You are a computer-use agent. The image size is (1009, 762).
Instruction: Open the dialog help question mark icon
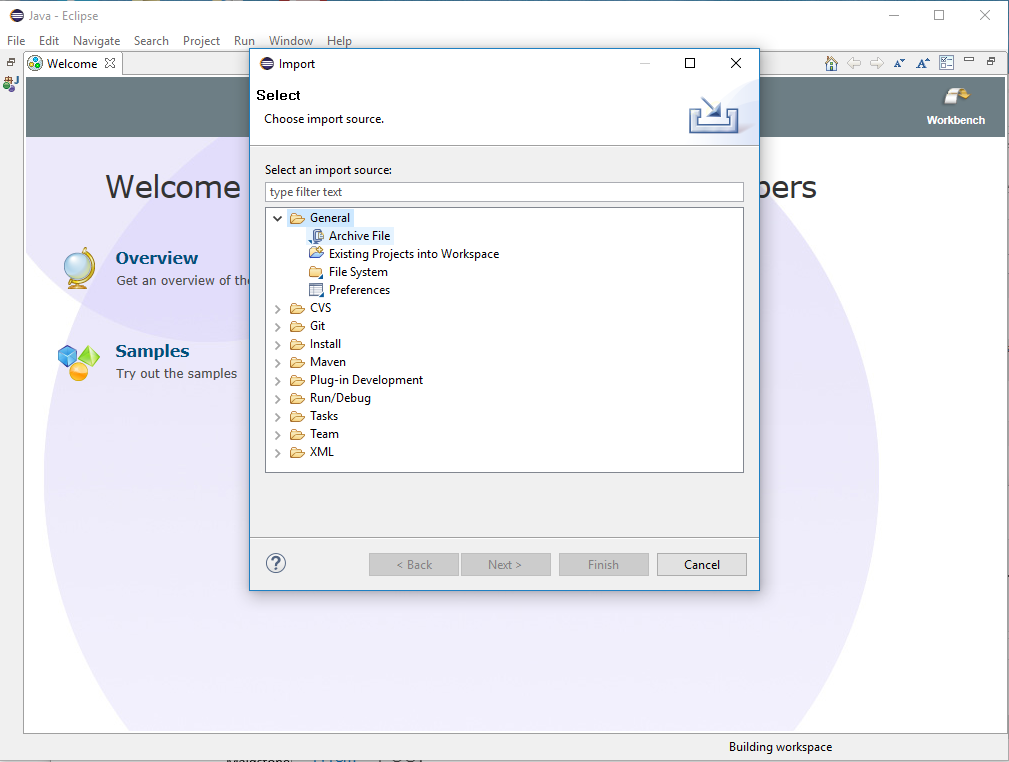click(x=276, y=564)
